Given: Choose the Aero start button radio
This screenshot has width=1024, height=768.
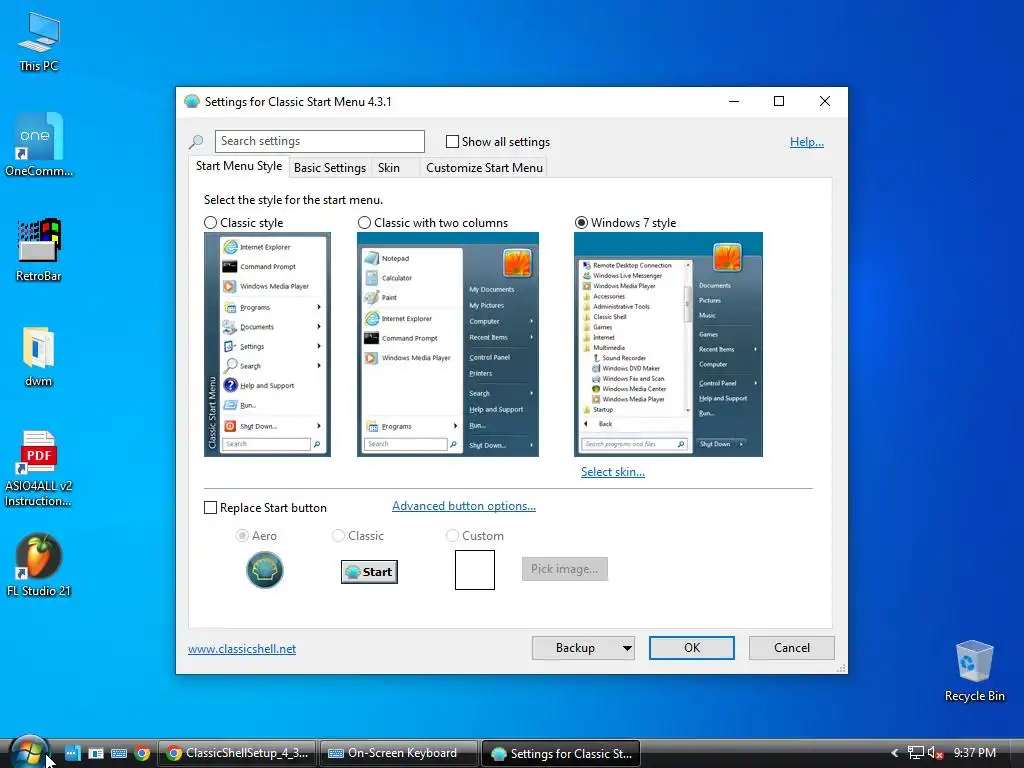Looking at the screenshot, I should pyautogui.click(x=242, y=536).
